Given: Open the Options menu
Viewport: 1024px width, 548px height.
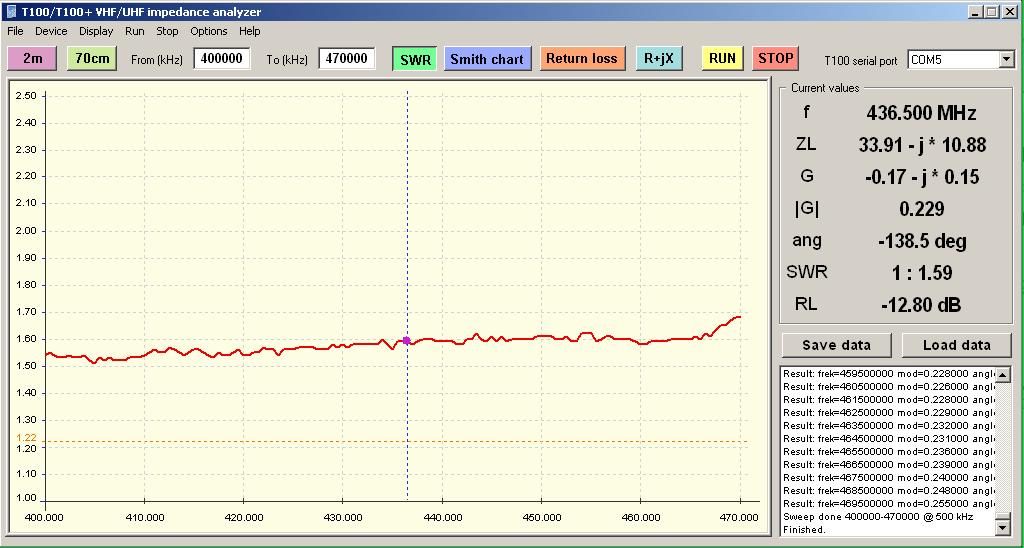Looking at the screenshot, I should coord(209,31).
